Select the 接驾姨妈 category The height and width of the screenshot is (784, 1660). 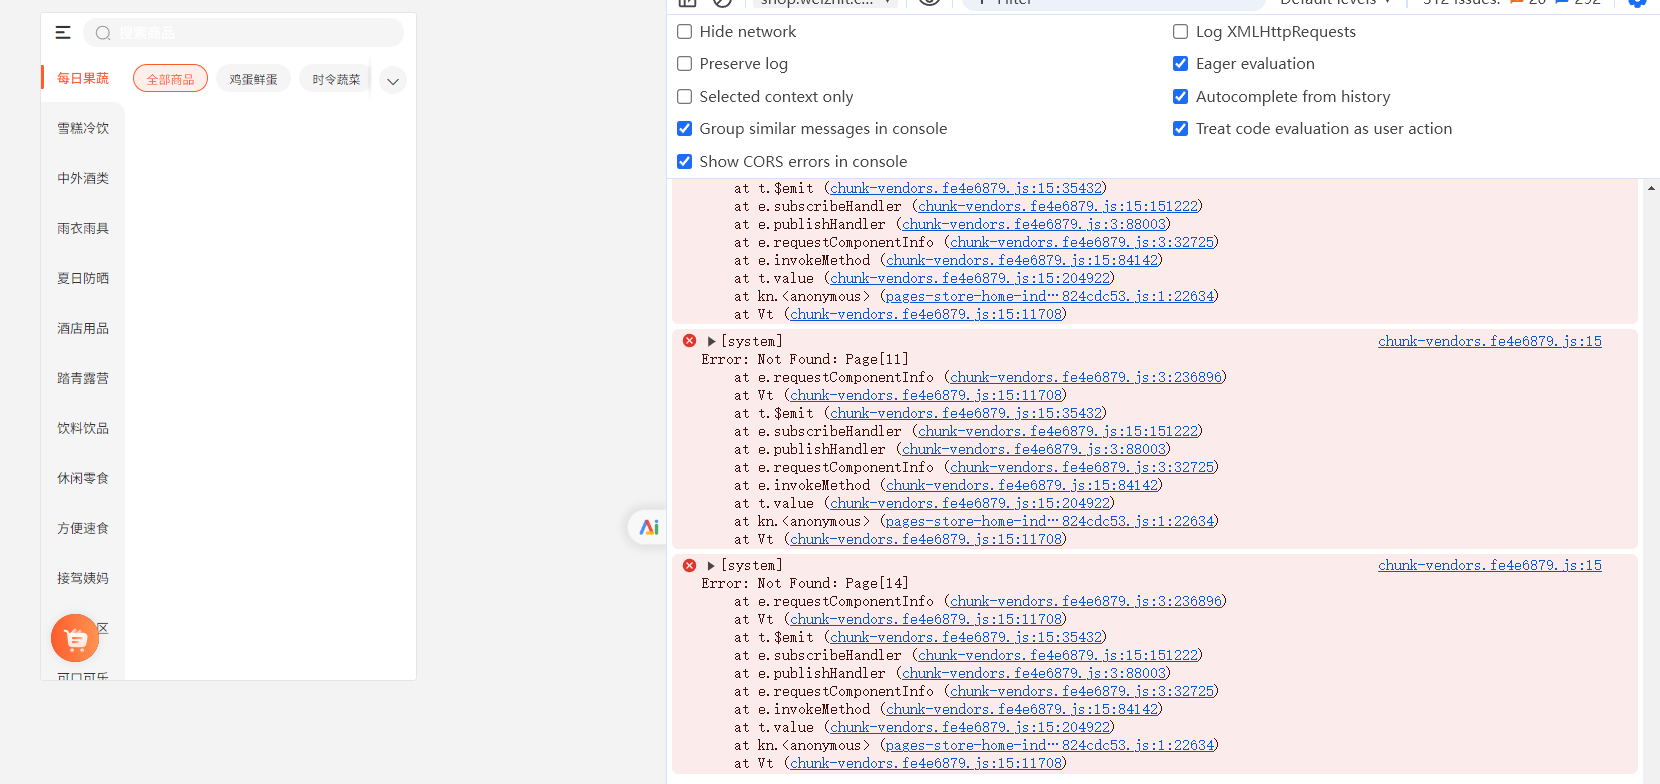pyautogui.click(x=83, y=578)
